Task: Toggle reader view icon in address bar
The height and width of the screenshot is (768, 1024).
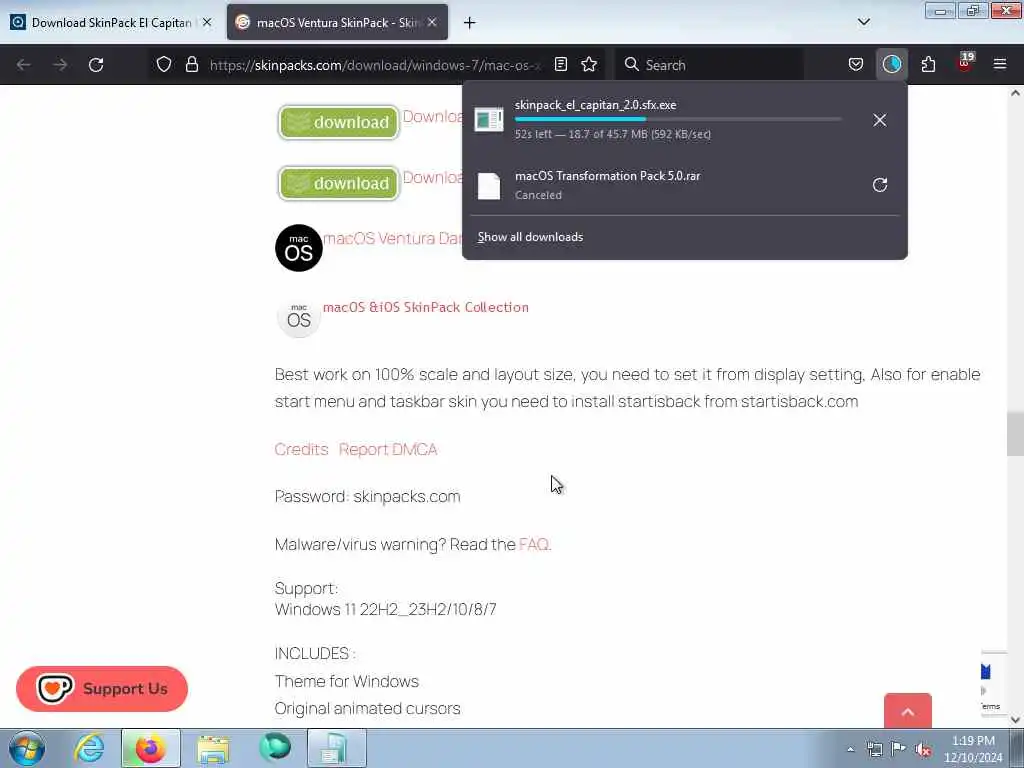Action: [560, 65]
